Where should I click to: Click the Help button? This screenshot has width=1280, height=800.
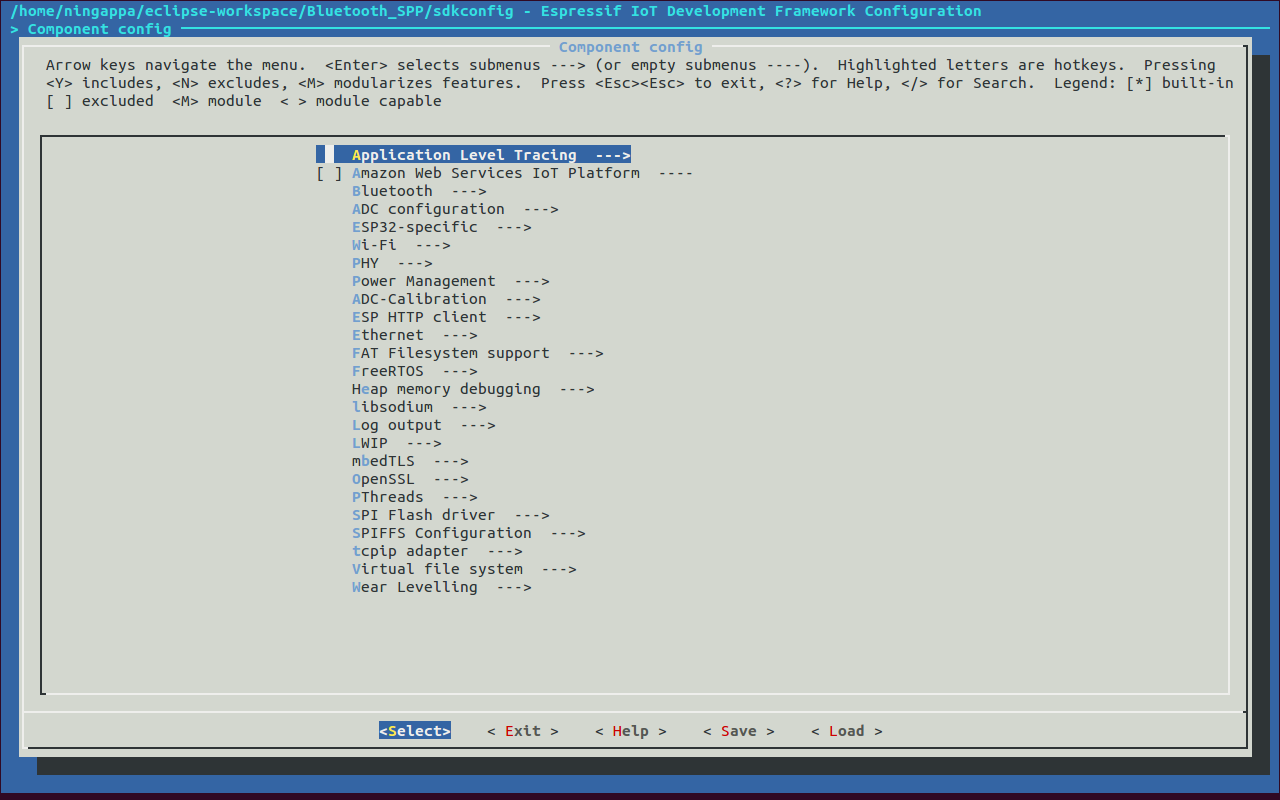pos(631,731)
